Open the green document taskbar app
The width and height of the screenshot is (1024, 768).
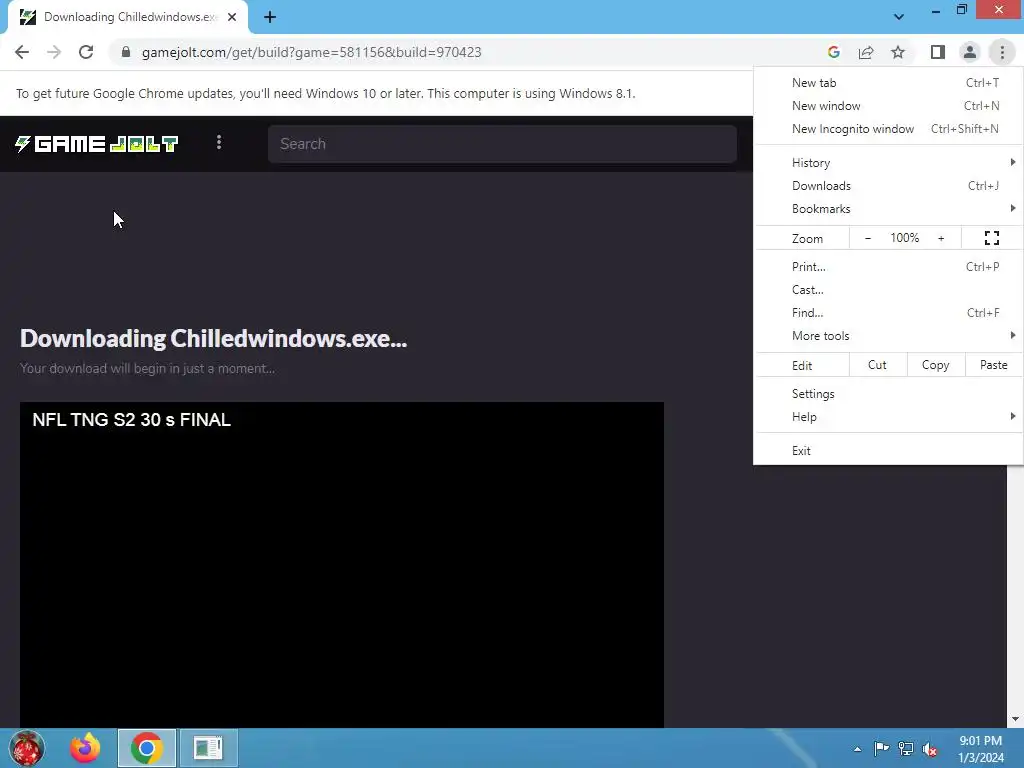pyautogui.click(x=209, y=748)
